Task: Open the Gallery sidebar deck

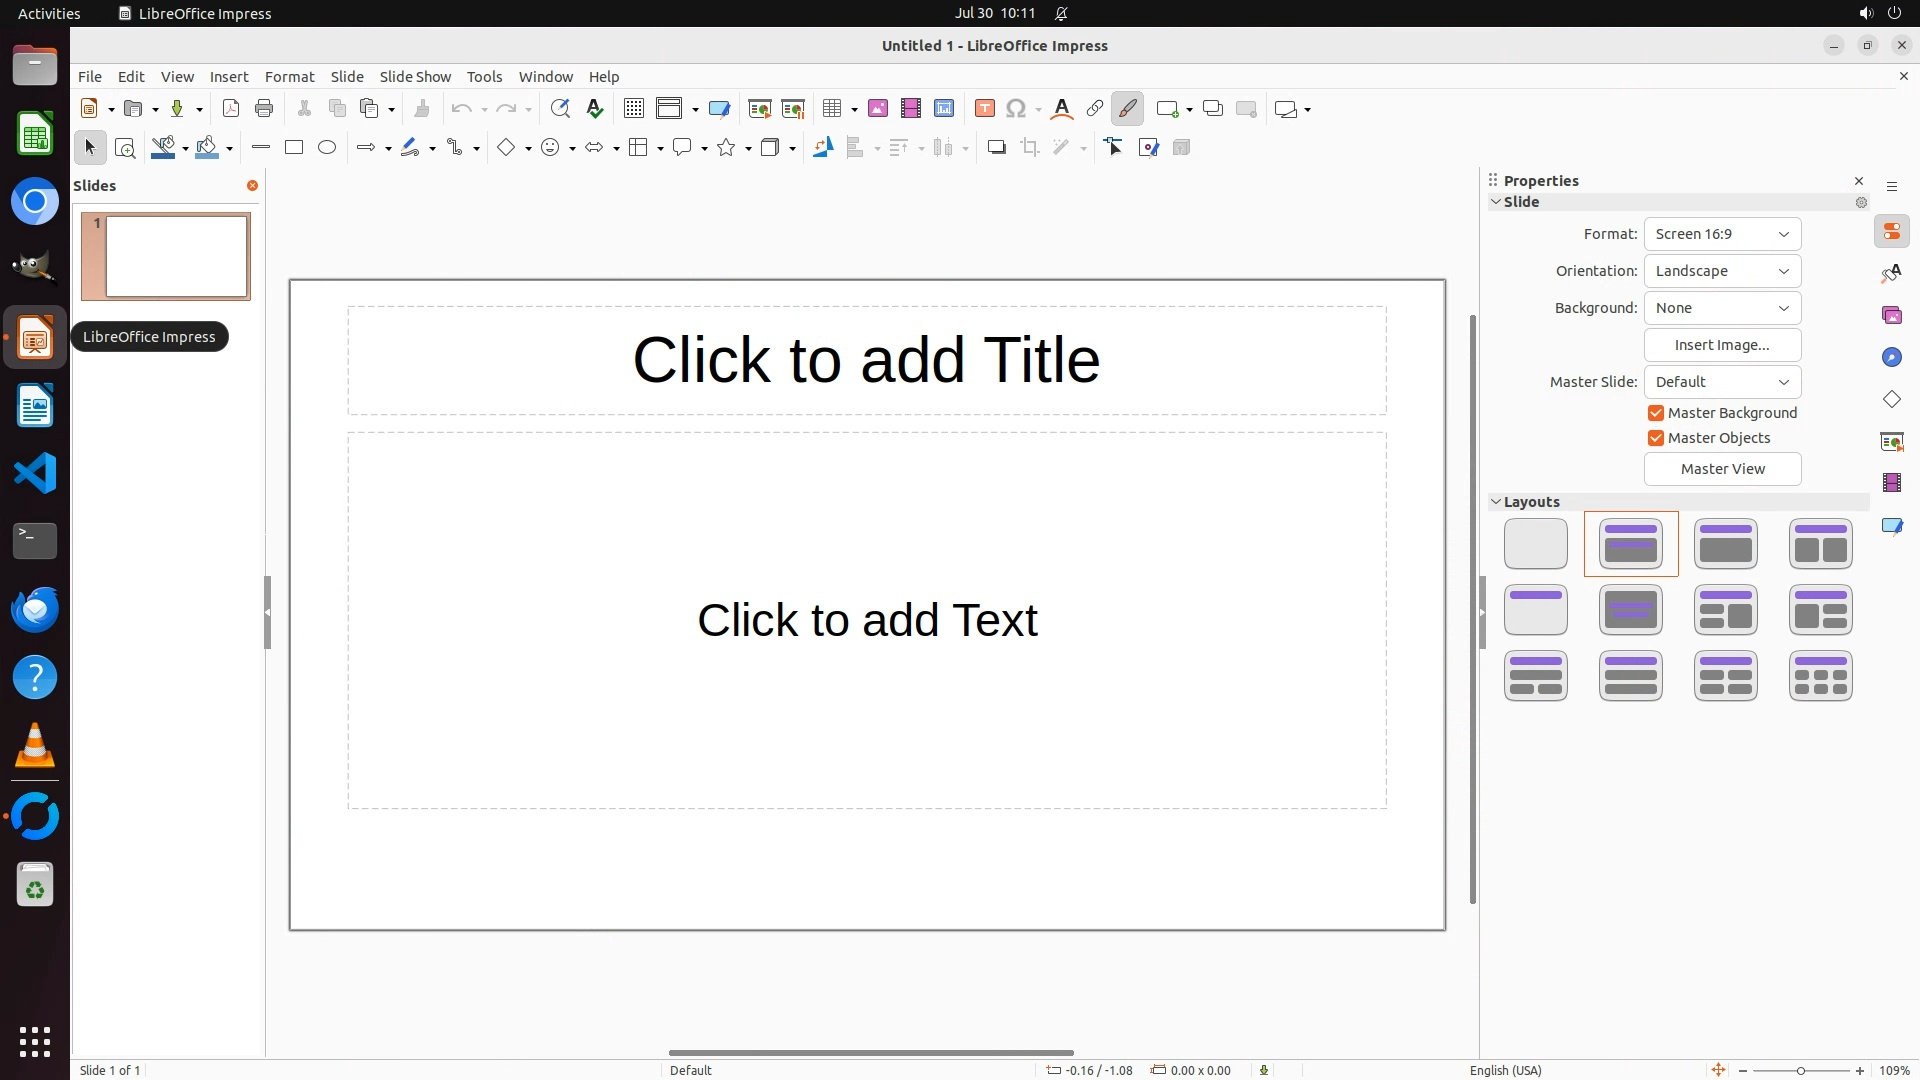Action: coord(1891,316)
